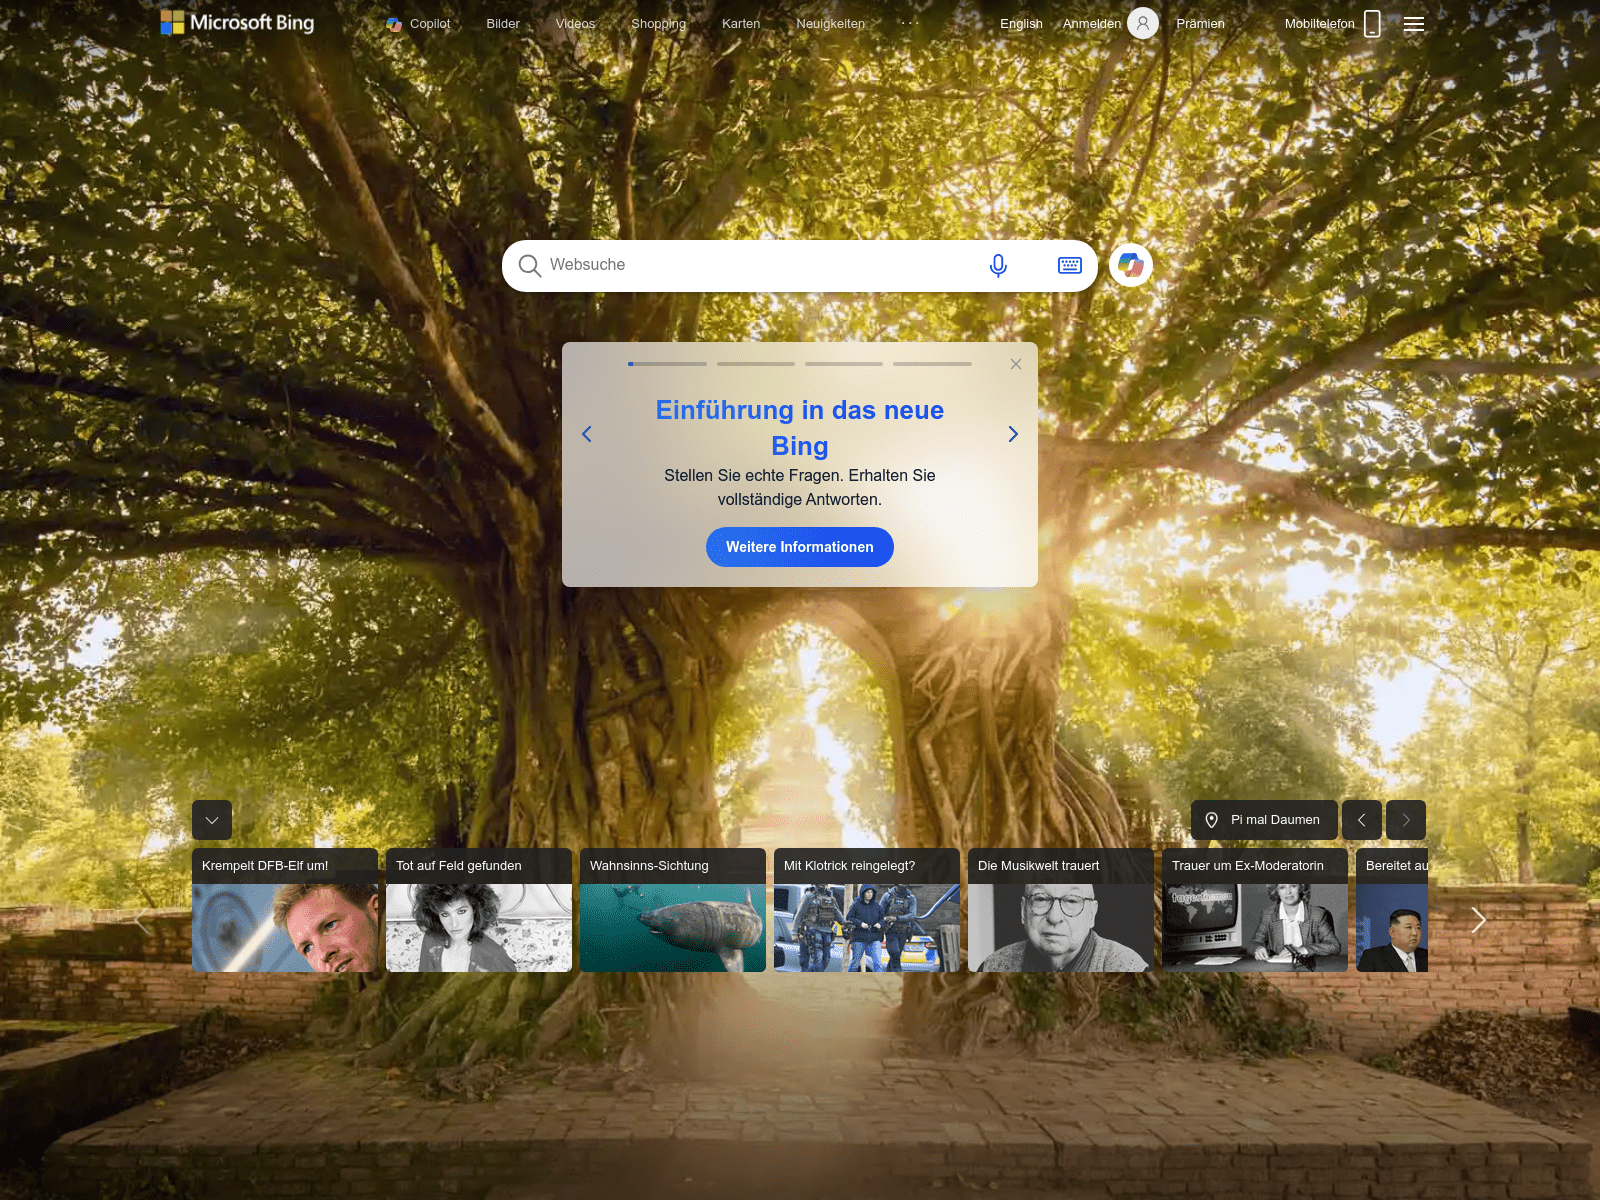Image resolution: width=1600 pixels, height=1200 pixels.
Task: Open the partially visible Bereitet news card
Action: tap(1392, 910)
